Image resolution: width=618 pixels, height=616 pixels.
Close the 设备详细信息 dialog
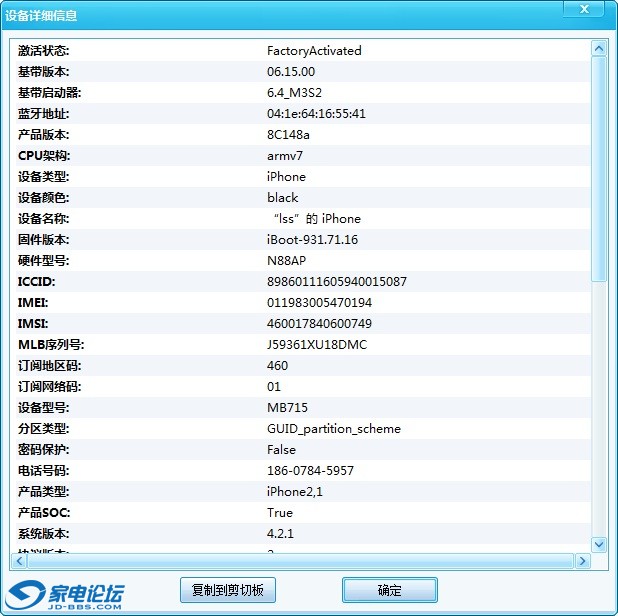pyautogui.click(x=584, y=9)
